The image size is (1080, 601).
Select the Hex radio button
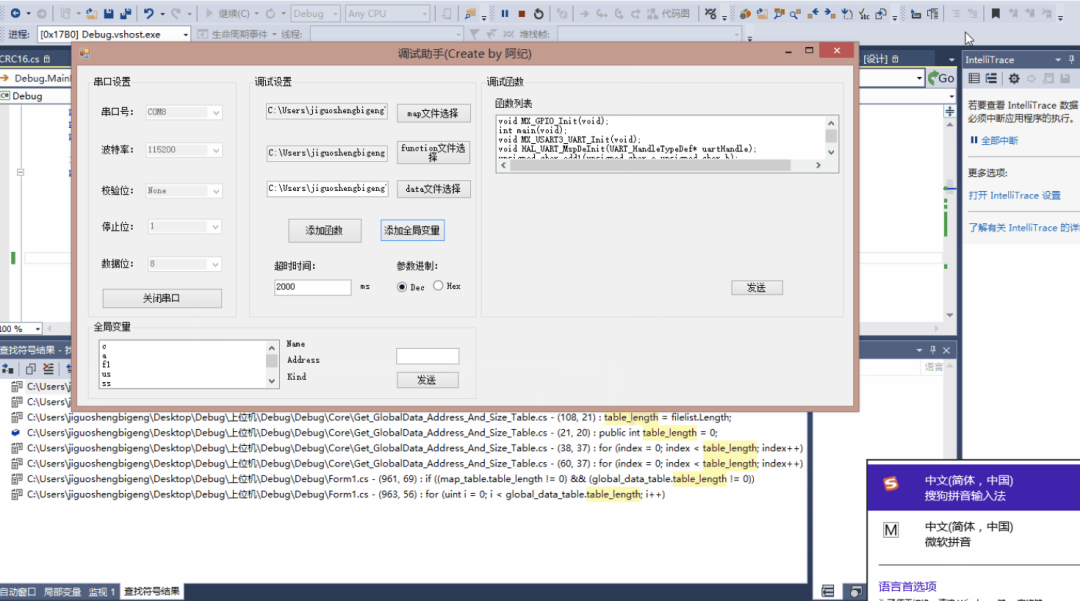[436, 285]
